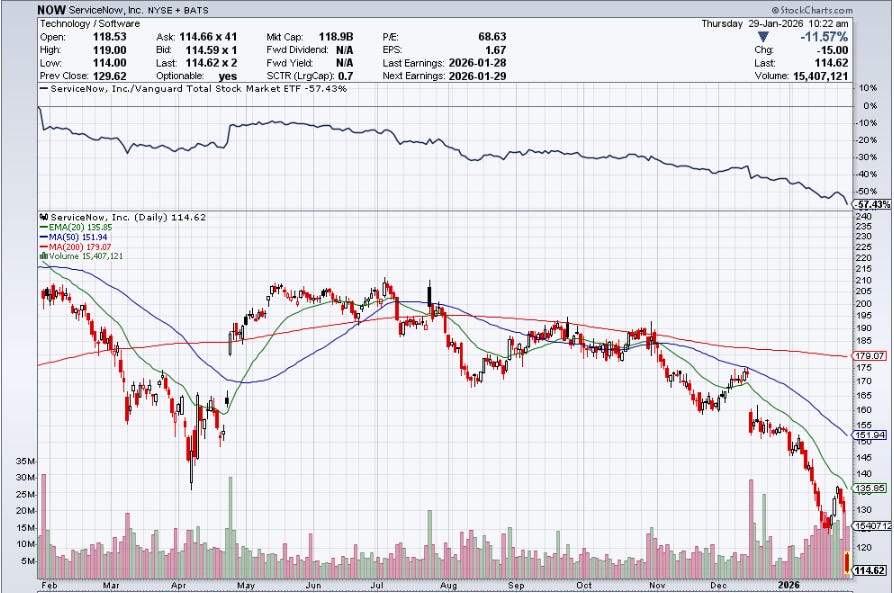
Task: Click the -11.57% percent change figure
Action: click(824, 37)
